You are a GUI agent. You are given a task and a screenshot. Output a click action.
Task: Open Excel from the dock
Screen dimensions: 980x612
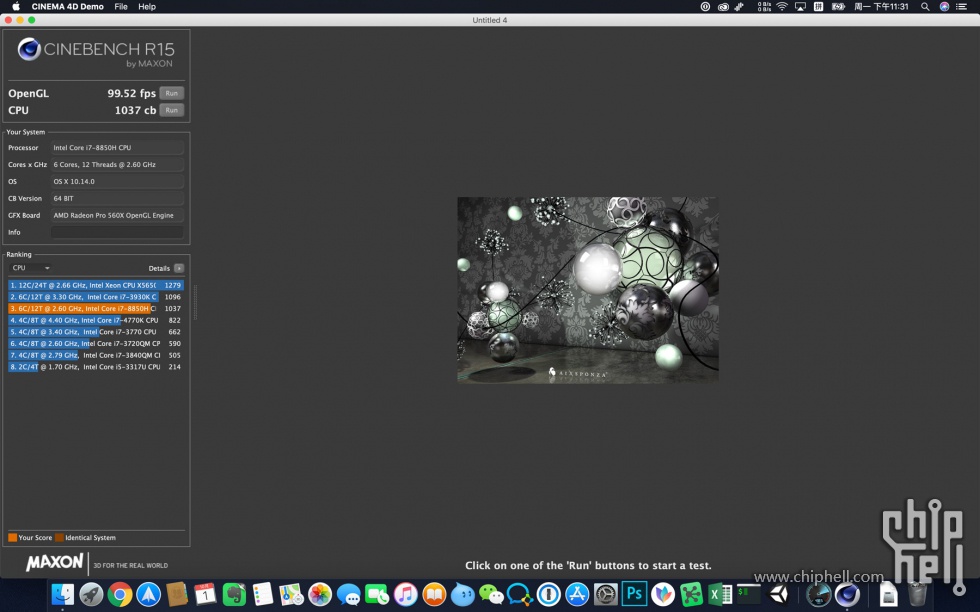coord(720,594)
